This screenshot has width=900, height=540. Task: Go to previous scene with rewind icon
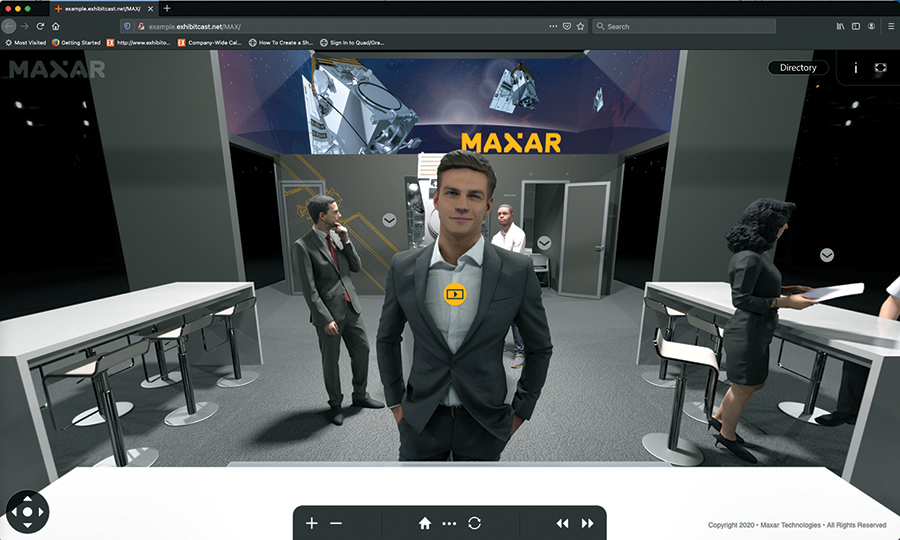562,523
